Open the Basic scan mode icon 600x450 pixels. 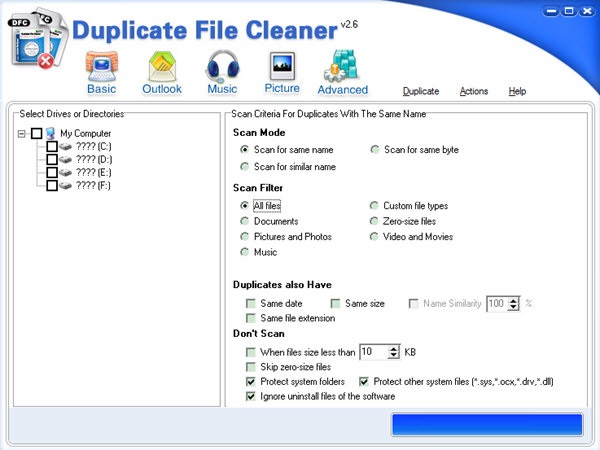coord(101,67)
